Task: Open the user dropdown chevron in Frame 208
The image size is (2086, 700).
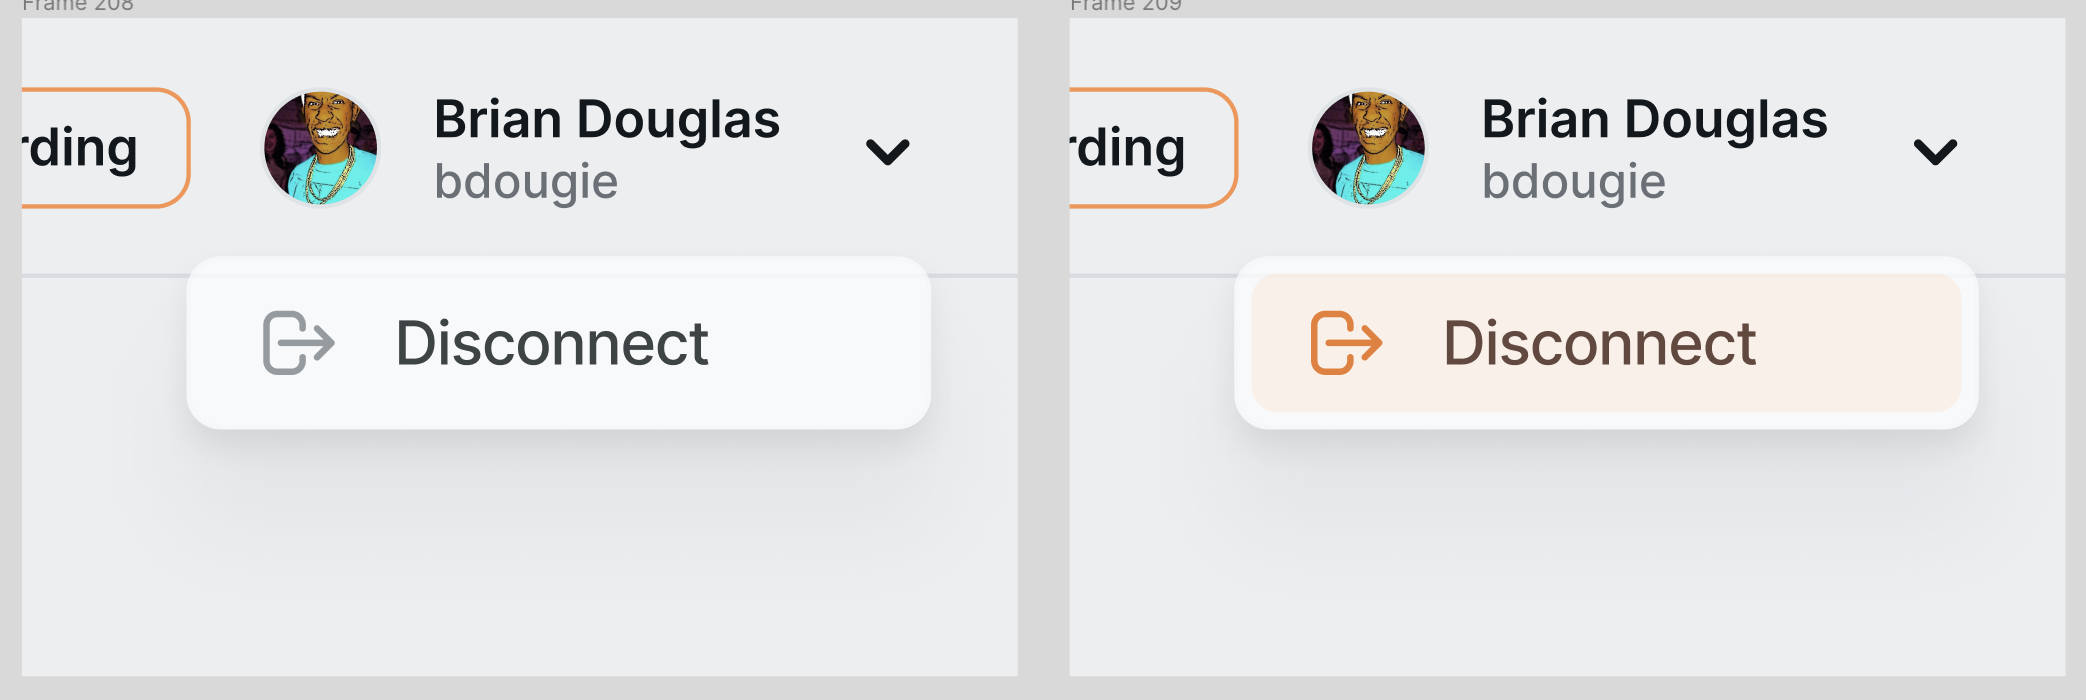Action: (x=888, y=152)
